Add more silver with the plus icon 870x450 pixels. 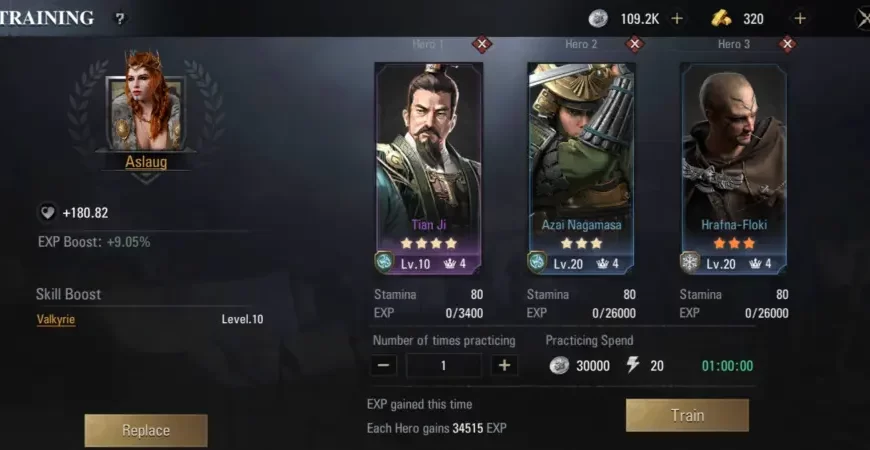click(x=677, y=19)
